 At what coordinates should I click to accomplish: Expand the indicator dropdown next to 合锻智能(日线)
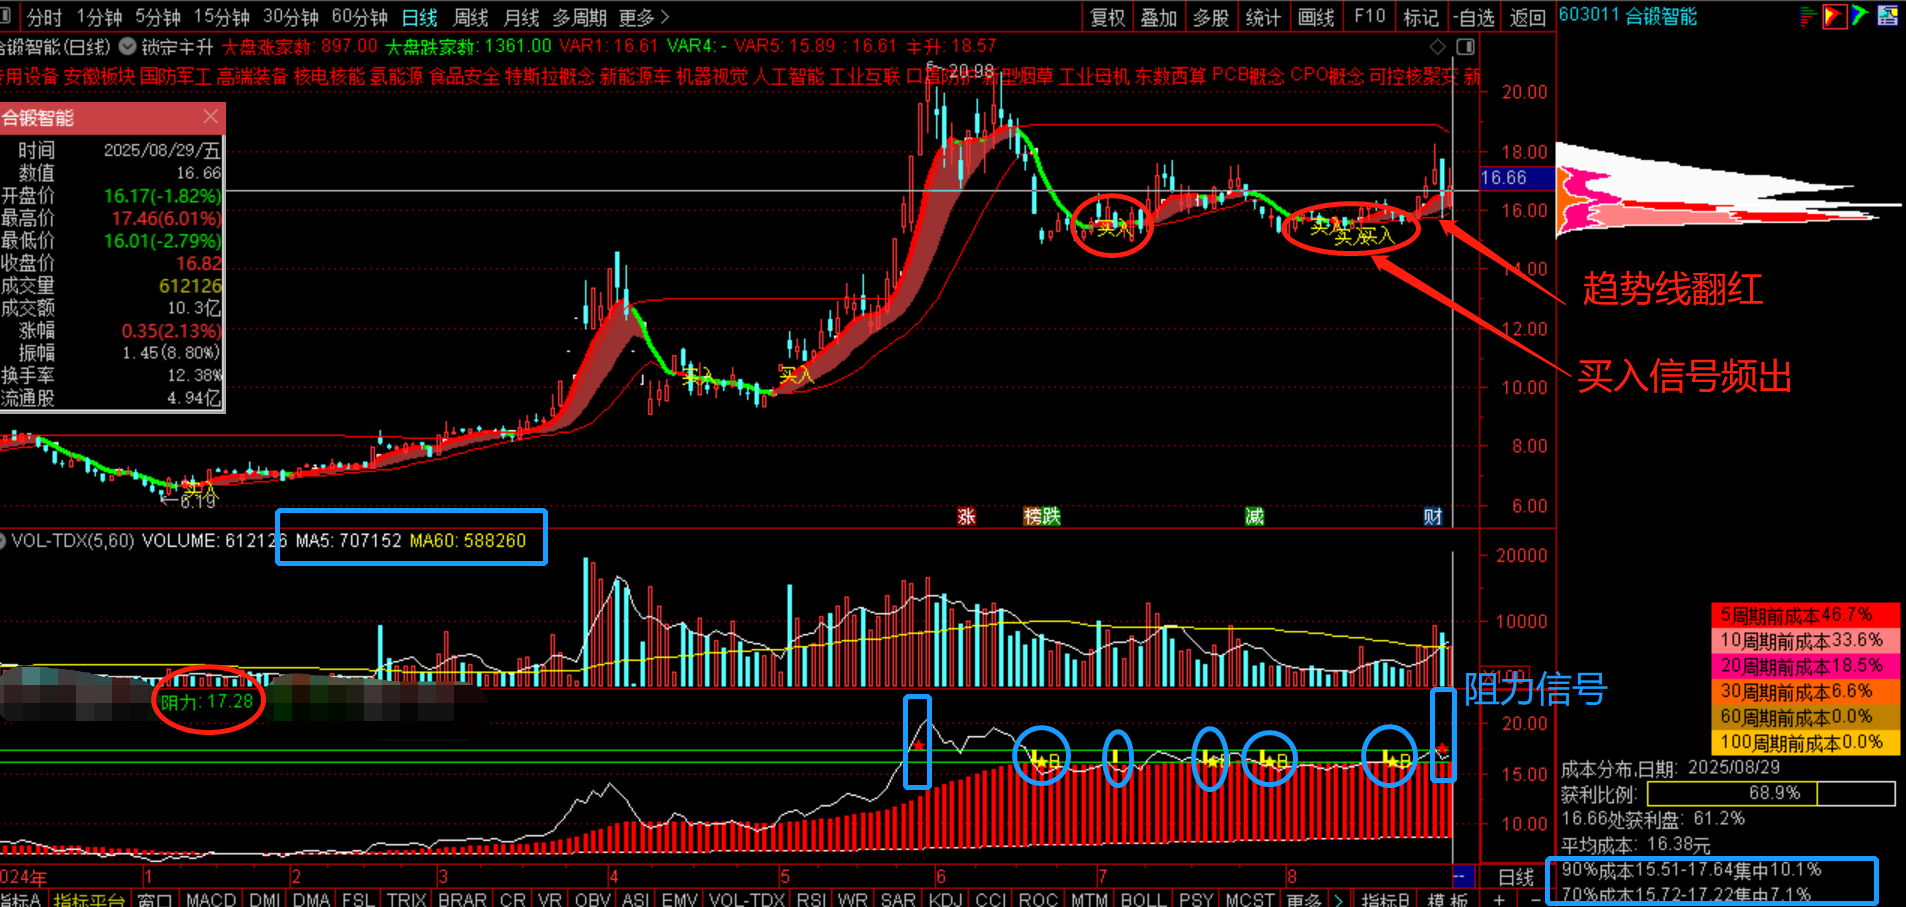coord(128,46)
